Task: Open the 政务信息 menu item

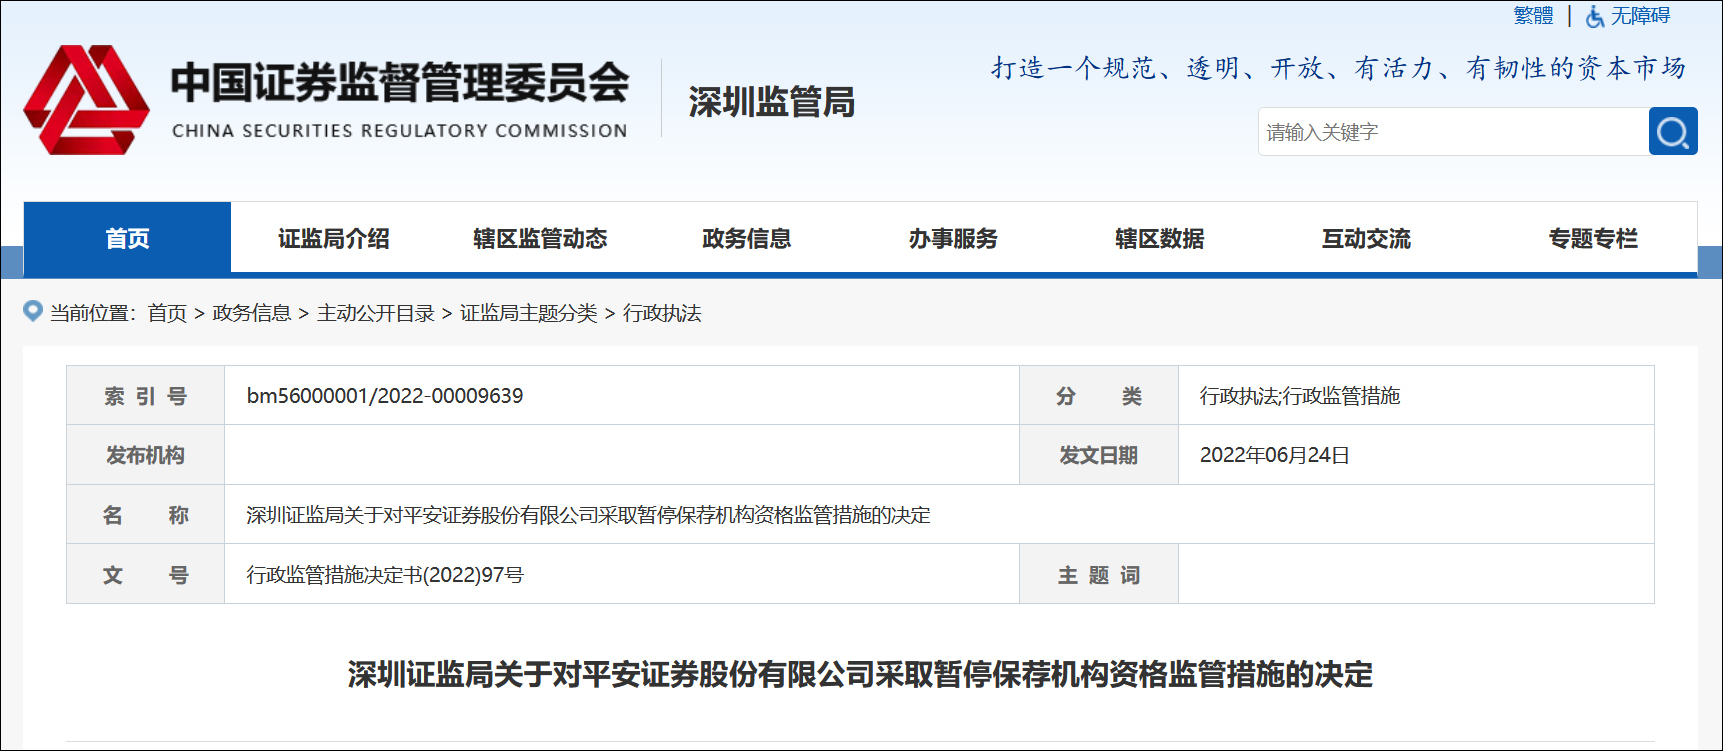Action: pyautogui.click(x=747, y=238)
